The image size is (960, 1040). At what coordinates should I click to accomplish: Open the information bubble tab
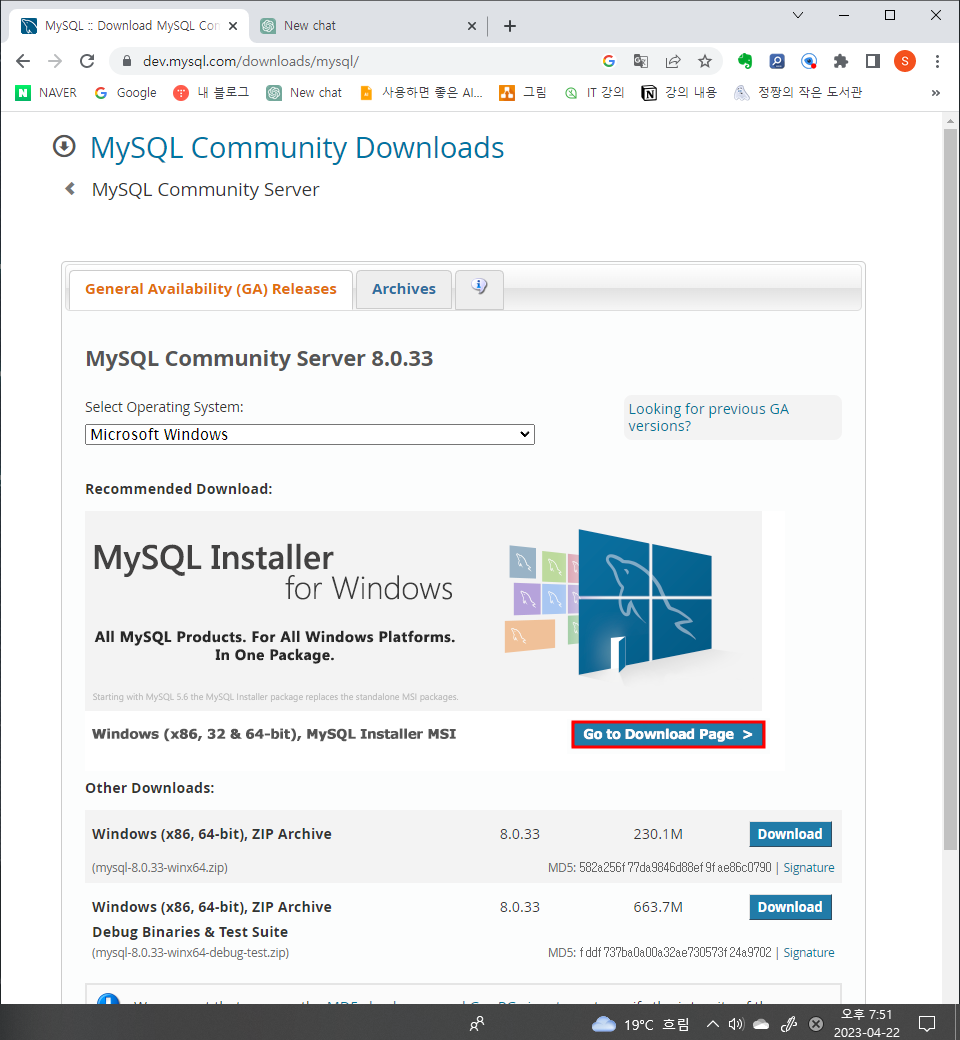click(x=479, y=289)
